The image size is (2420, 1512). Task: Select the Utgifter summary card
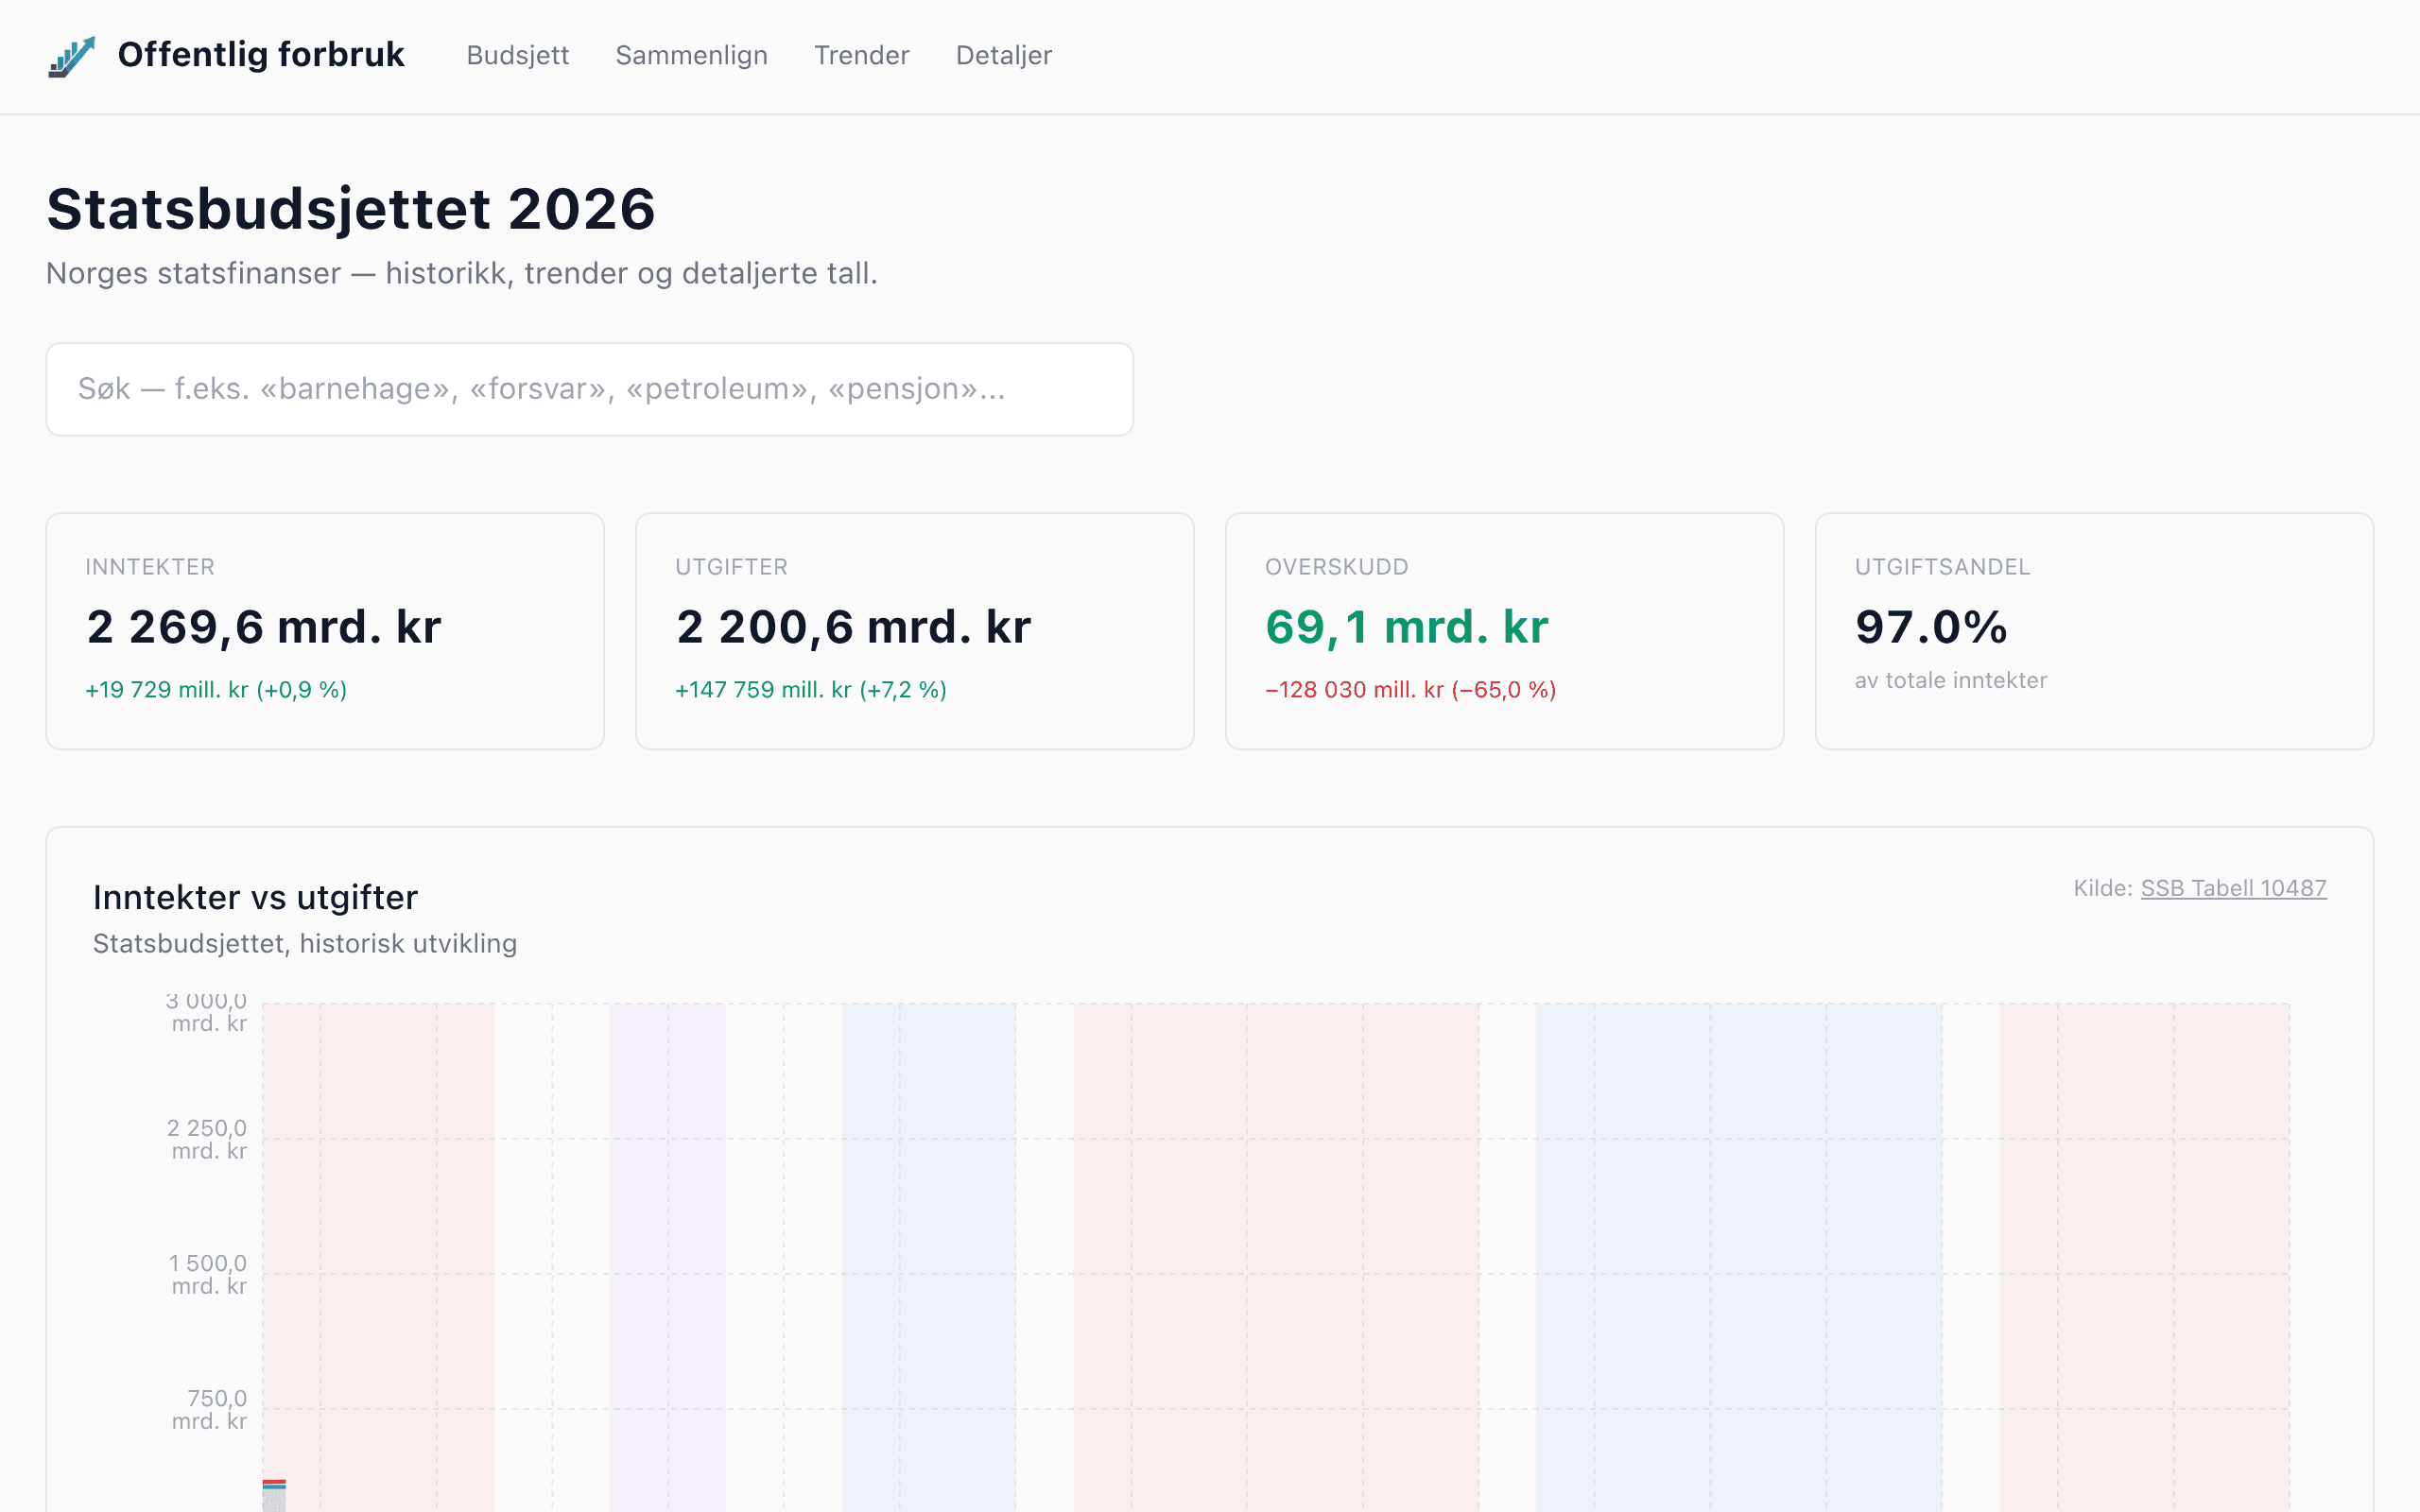pyautogui.click(x=914, y=631)
